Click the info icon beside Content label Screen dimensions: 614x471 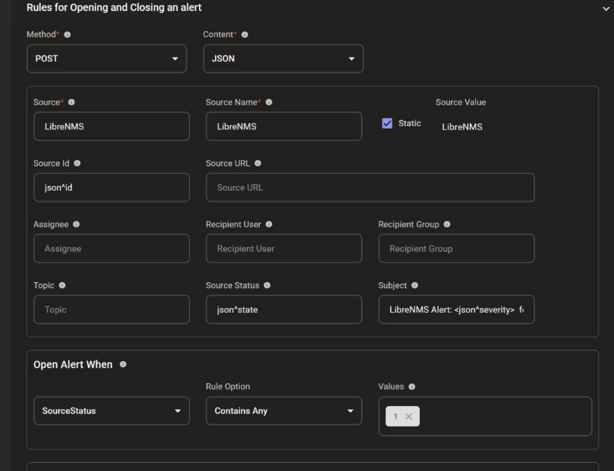point(245,35)
